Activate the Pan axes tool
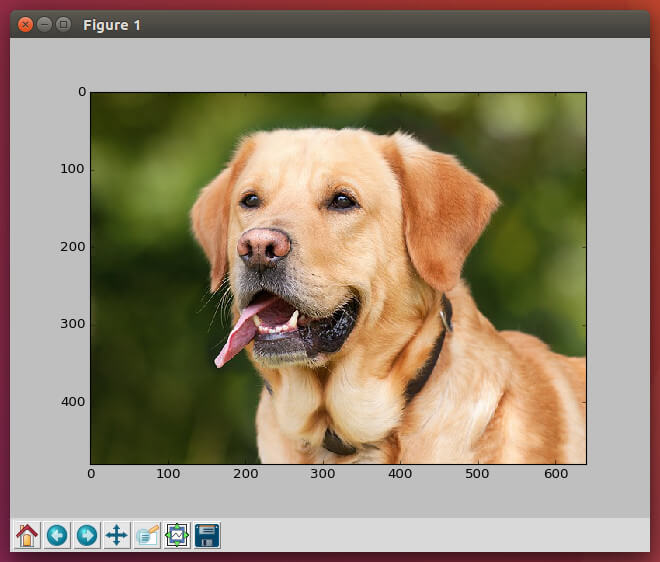The width and height of the screenshot is (660, 562). (x=117, y=535)
